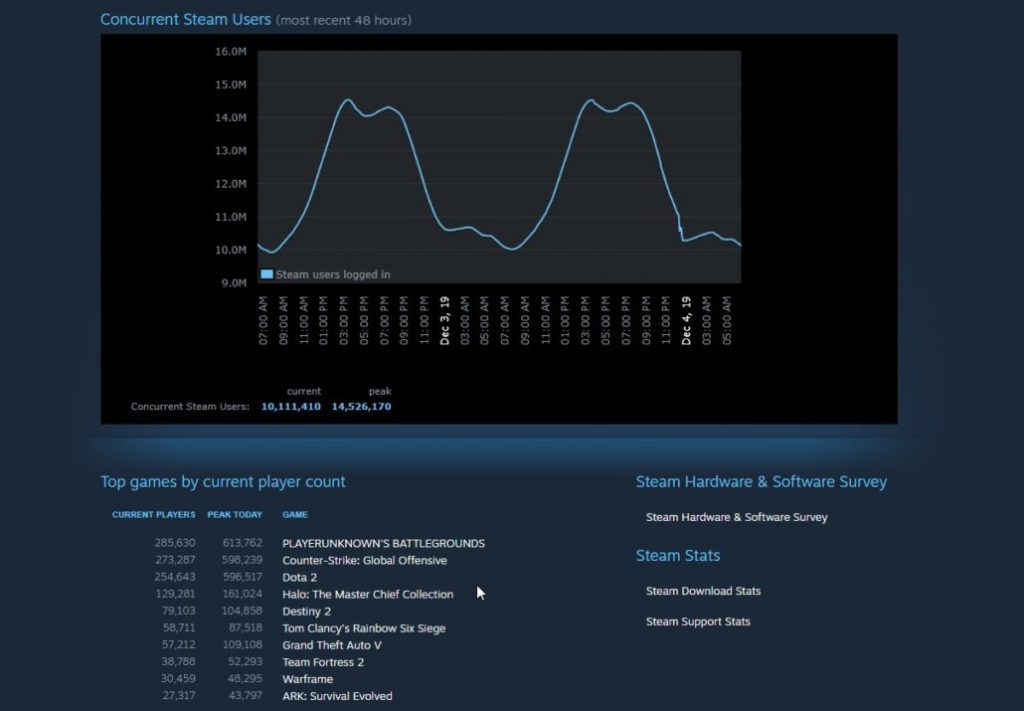1024x711 pixels.
Task: Open Steam Support Stats
Action: click(x=698, y=621)
